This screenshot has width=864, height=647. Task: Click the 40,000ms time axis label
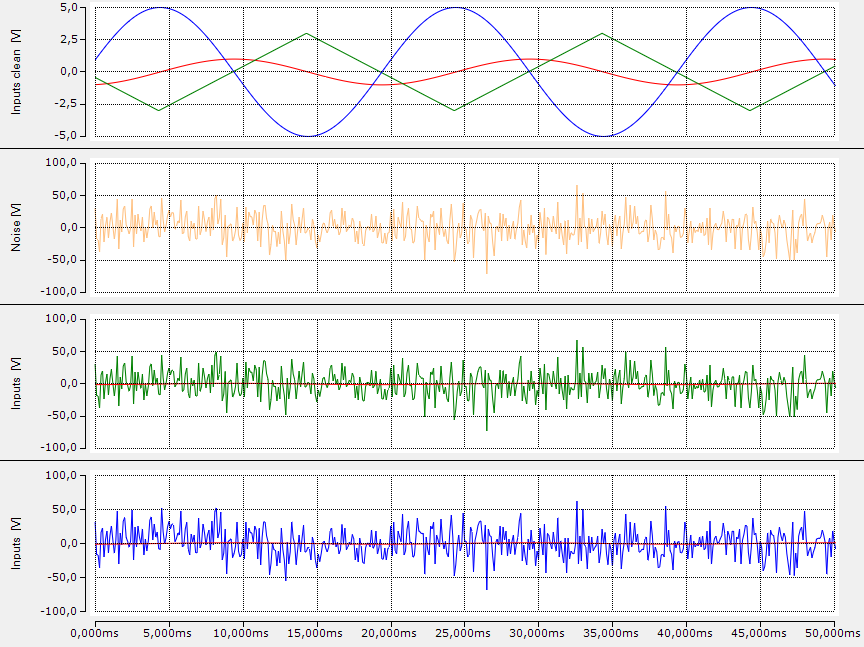pyautogui.click(x=684, y=633)
